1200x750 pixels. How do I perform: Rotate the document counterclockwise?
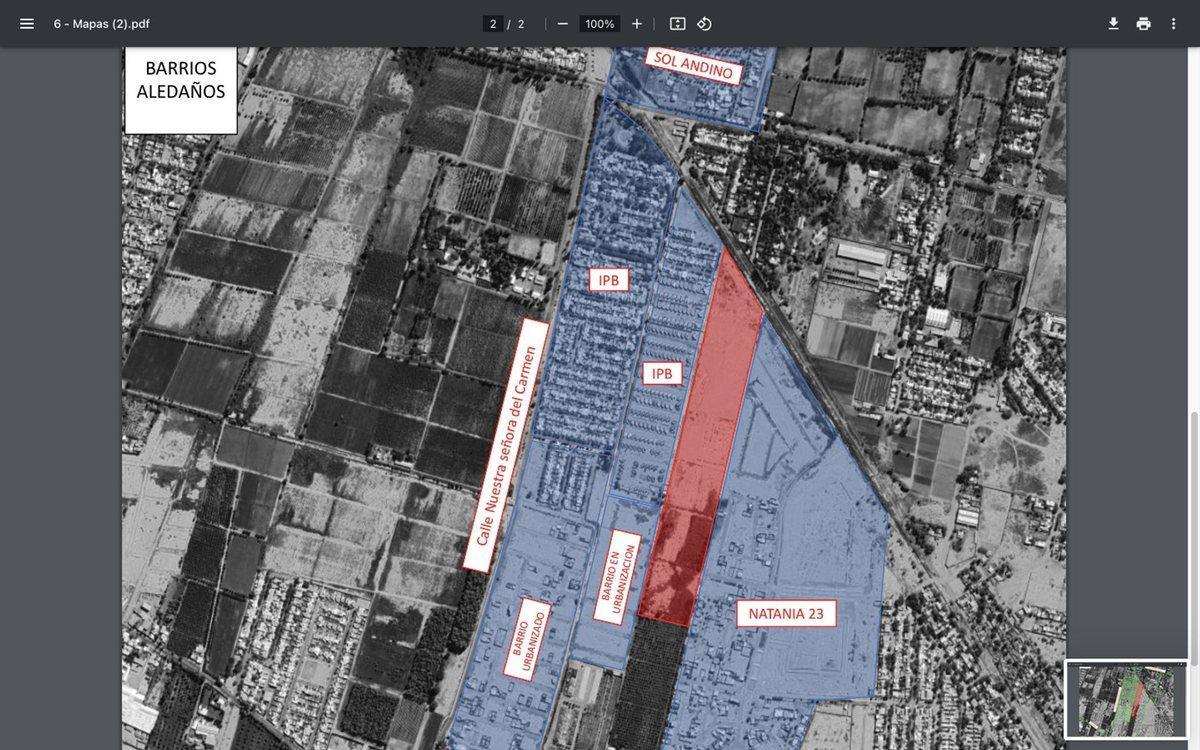point(705,24)
